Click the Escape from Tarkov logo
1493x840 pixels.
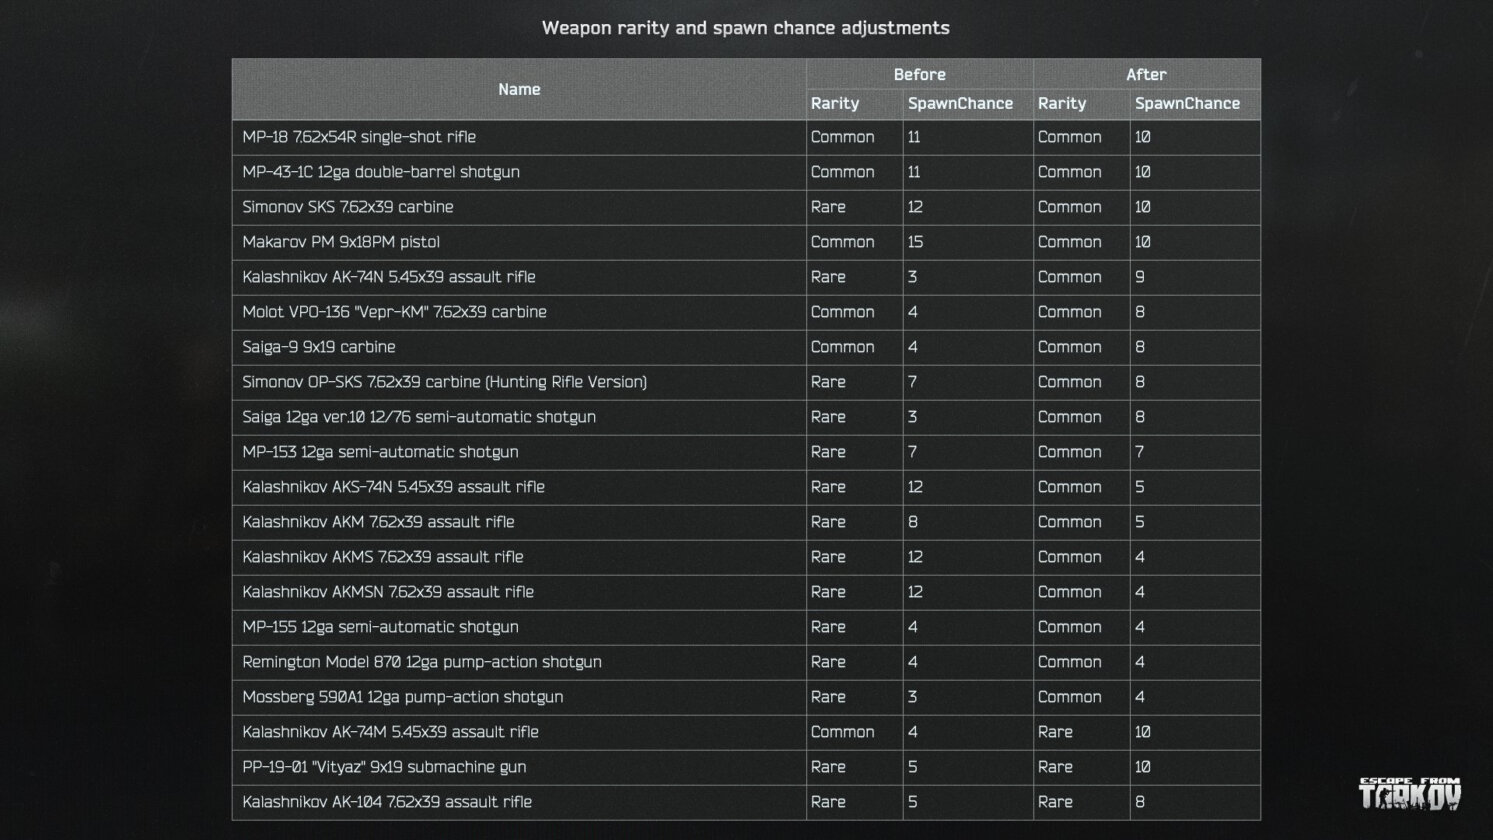pyautogui.click(x=1409, y=793)
